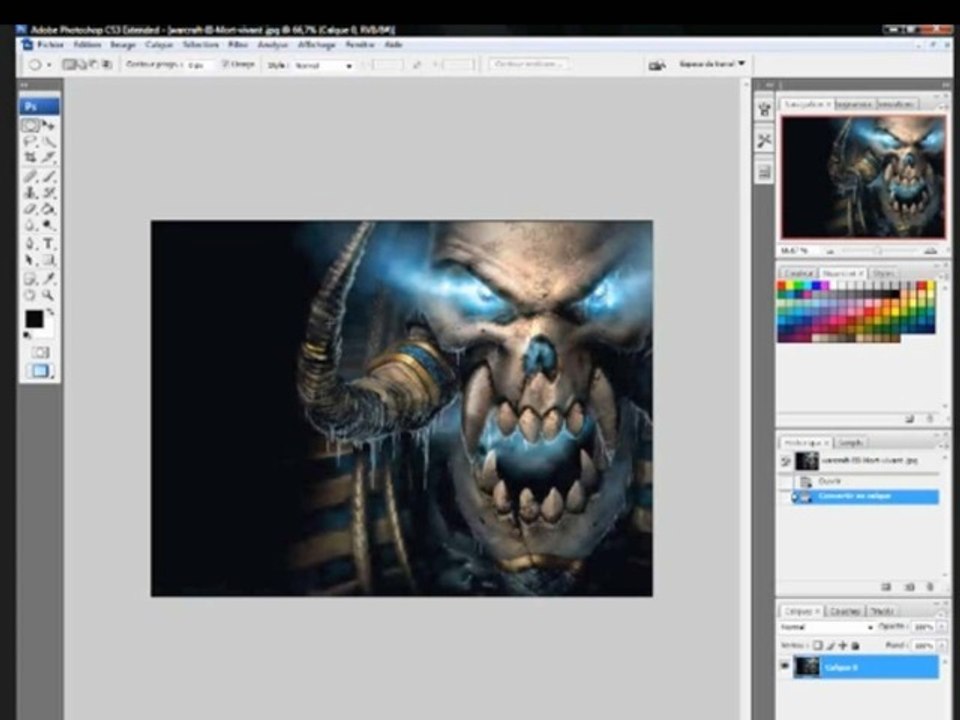
Task: Toggle lock transparent pixels for layer
Action: click(817, 645)
